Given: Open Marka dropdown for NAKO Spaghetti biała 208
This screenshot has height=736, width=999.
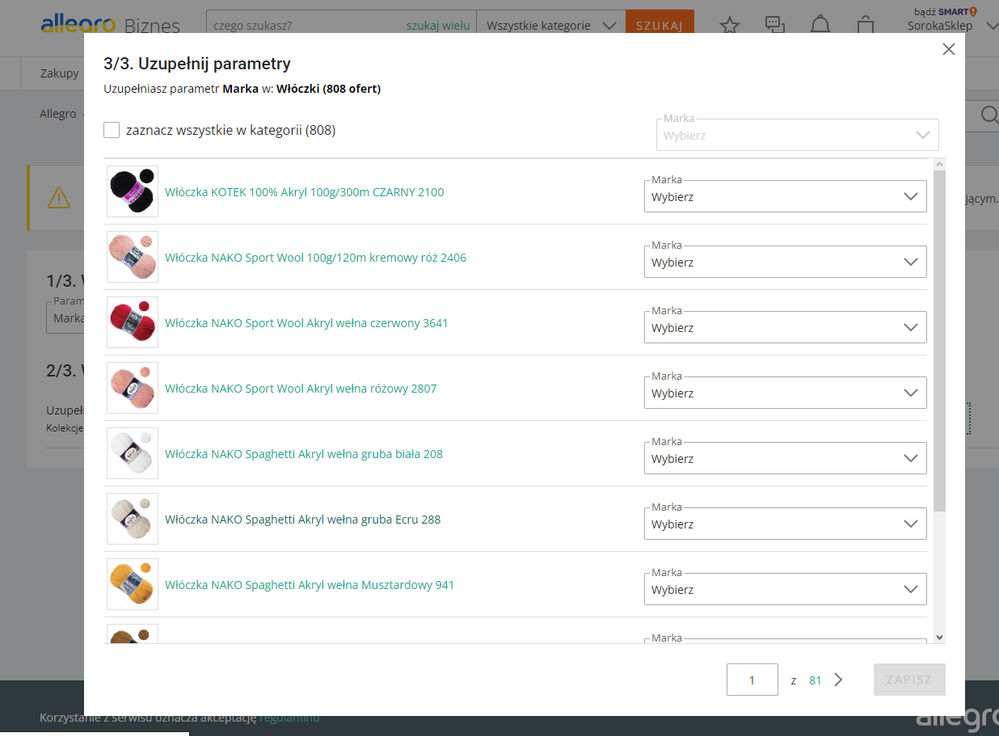Looking at the screenshot, I should [x=785, y=459].
